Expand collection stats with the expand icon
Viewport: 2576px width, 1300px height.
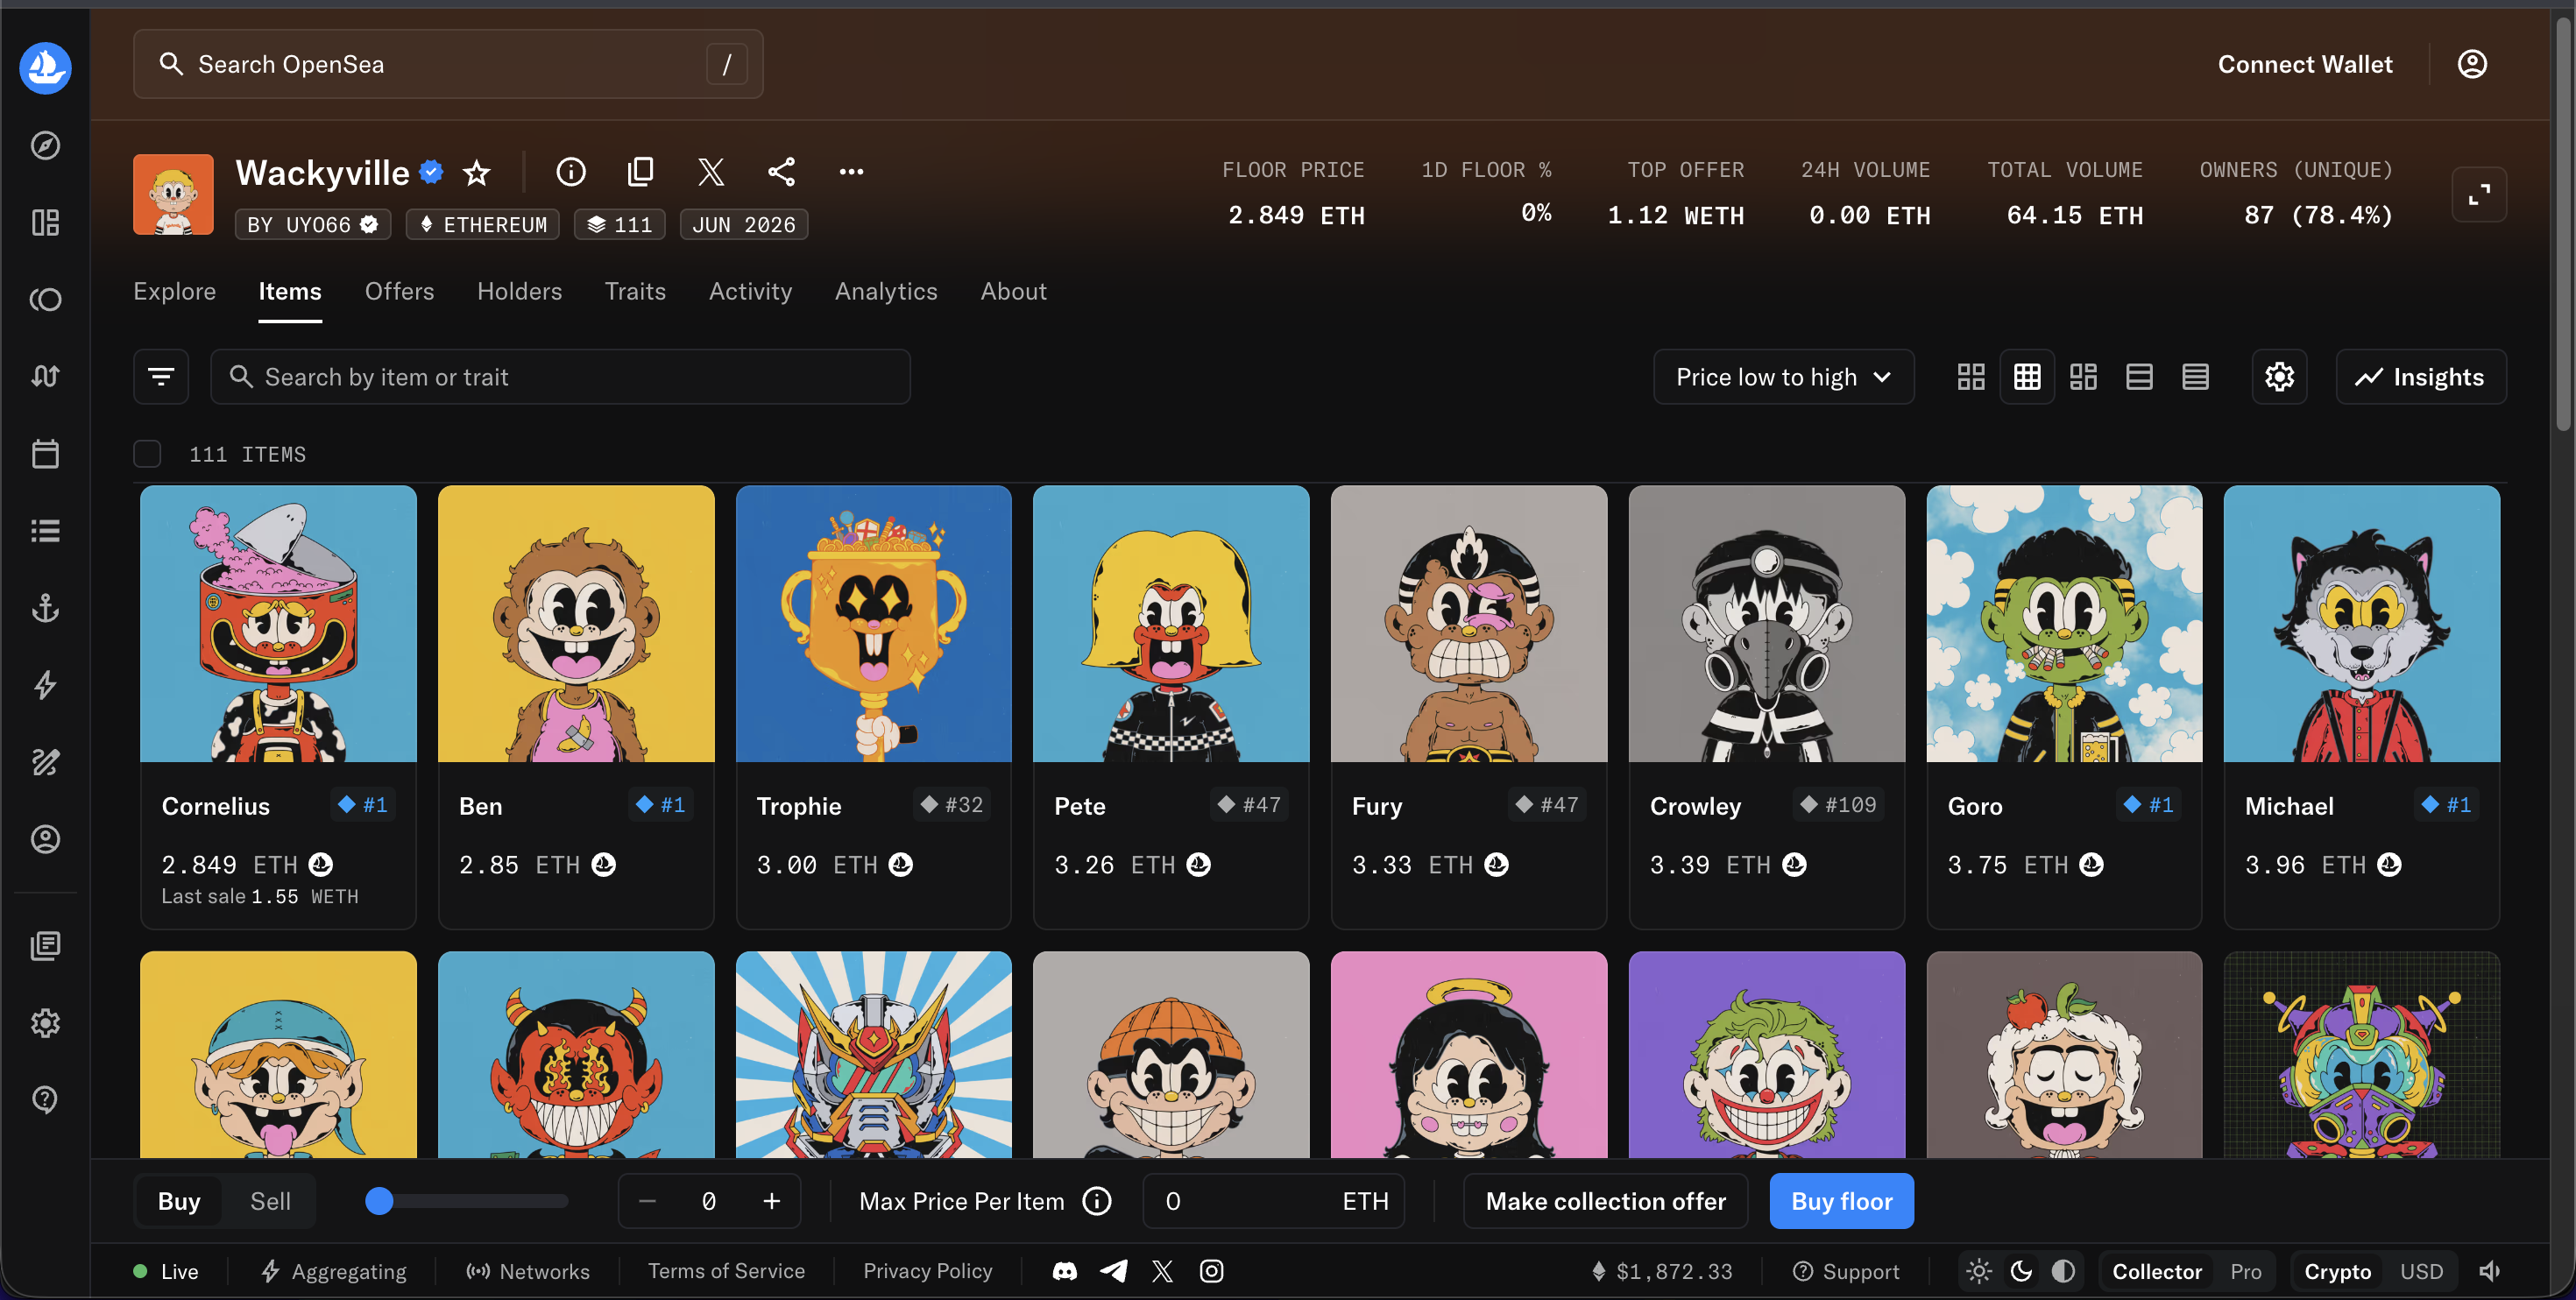(2479, 194)
